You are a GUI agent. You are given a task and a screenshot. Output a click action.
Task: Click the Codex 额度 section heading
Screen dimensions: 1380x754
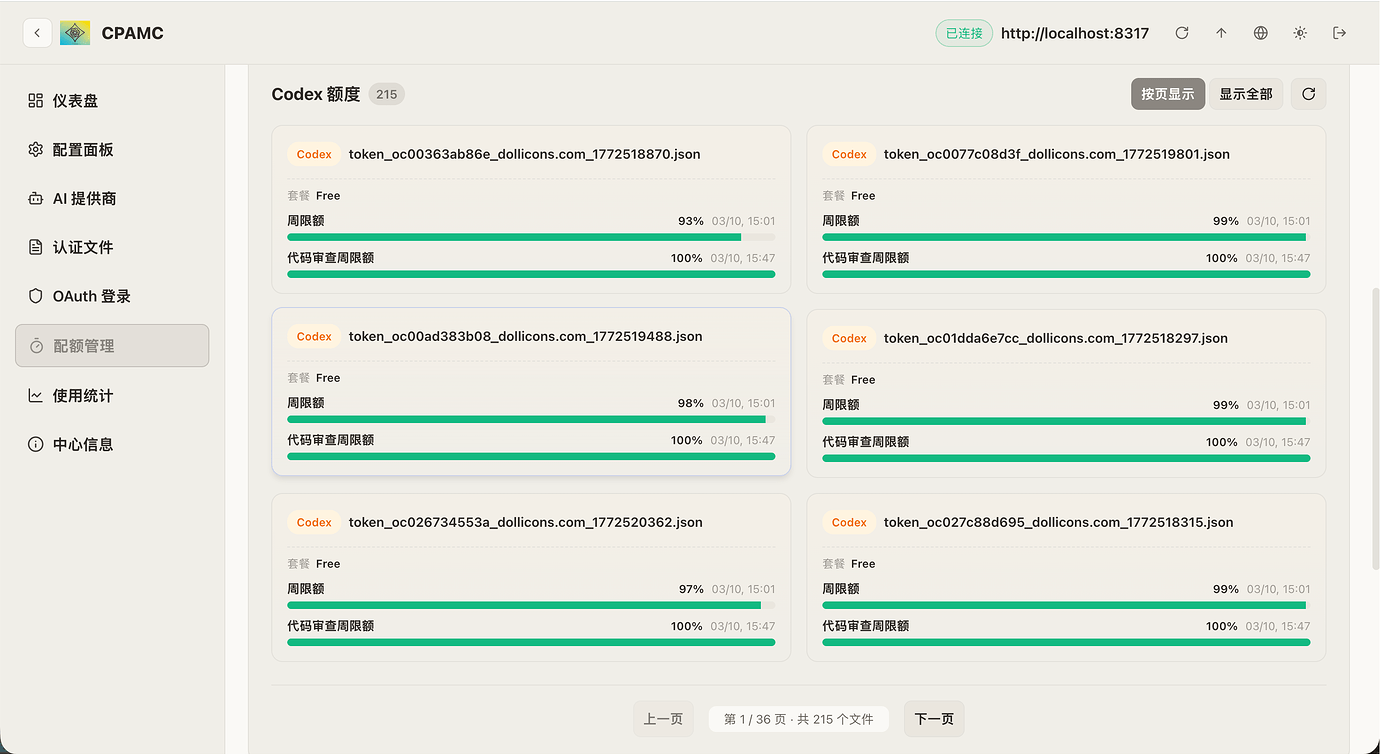tap(316, 94)
